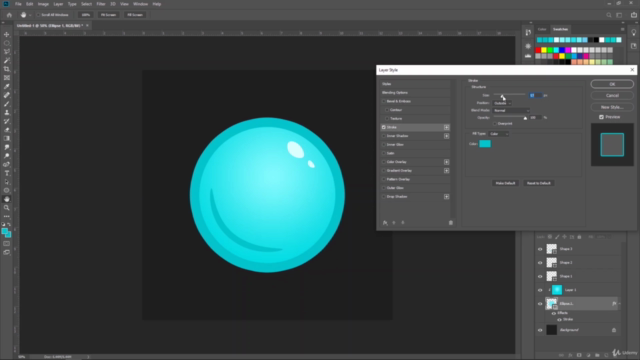Click the Make Default button
The height and width of the screenshot is (360, 640).
pyautogui.click(x=505, y=183)
